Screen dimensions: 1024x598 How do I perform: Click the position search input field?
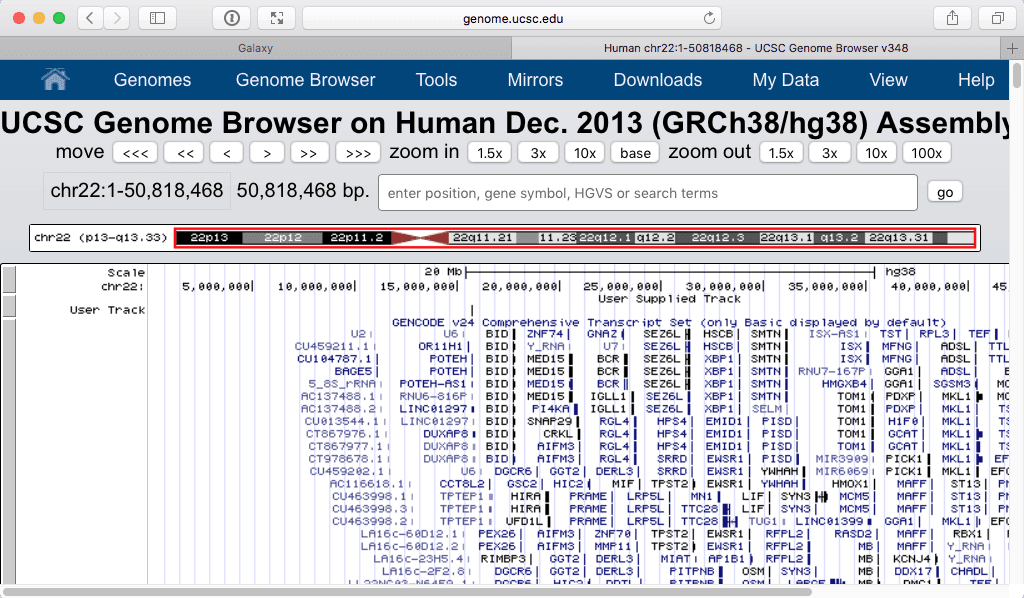tap(647, 193)
